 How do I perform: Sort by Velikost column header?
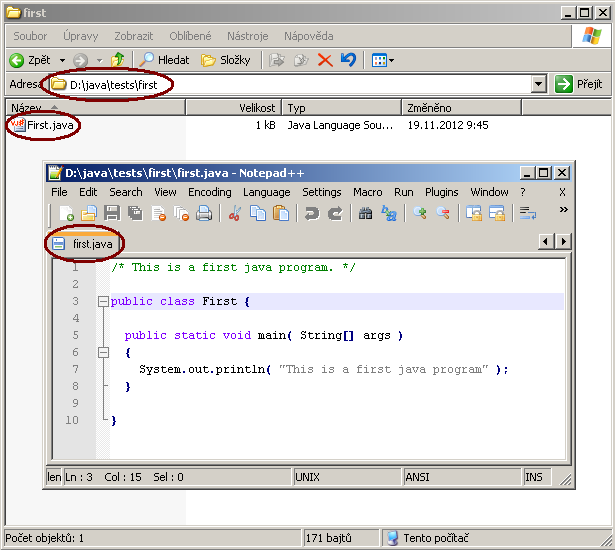point(233,107)
